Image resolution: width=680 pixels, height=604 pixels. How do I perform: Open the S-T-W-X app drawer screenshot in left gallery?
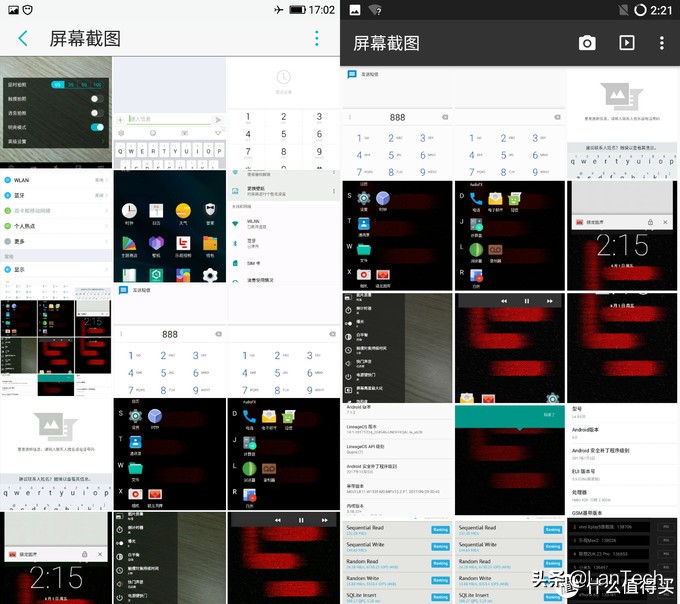170,454
